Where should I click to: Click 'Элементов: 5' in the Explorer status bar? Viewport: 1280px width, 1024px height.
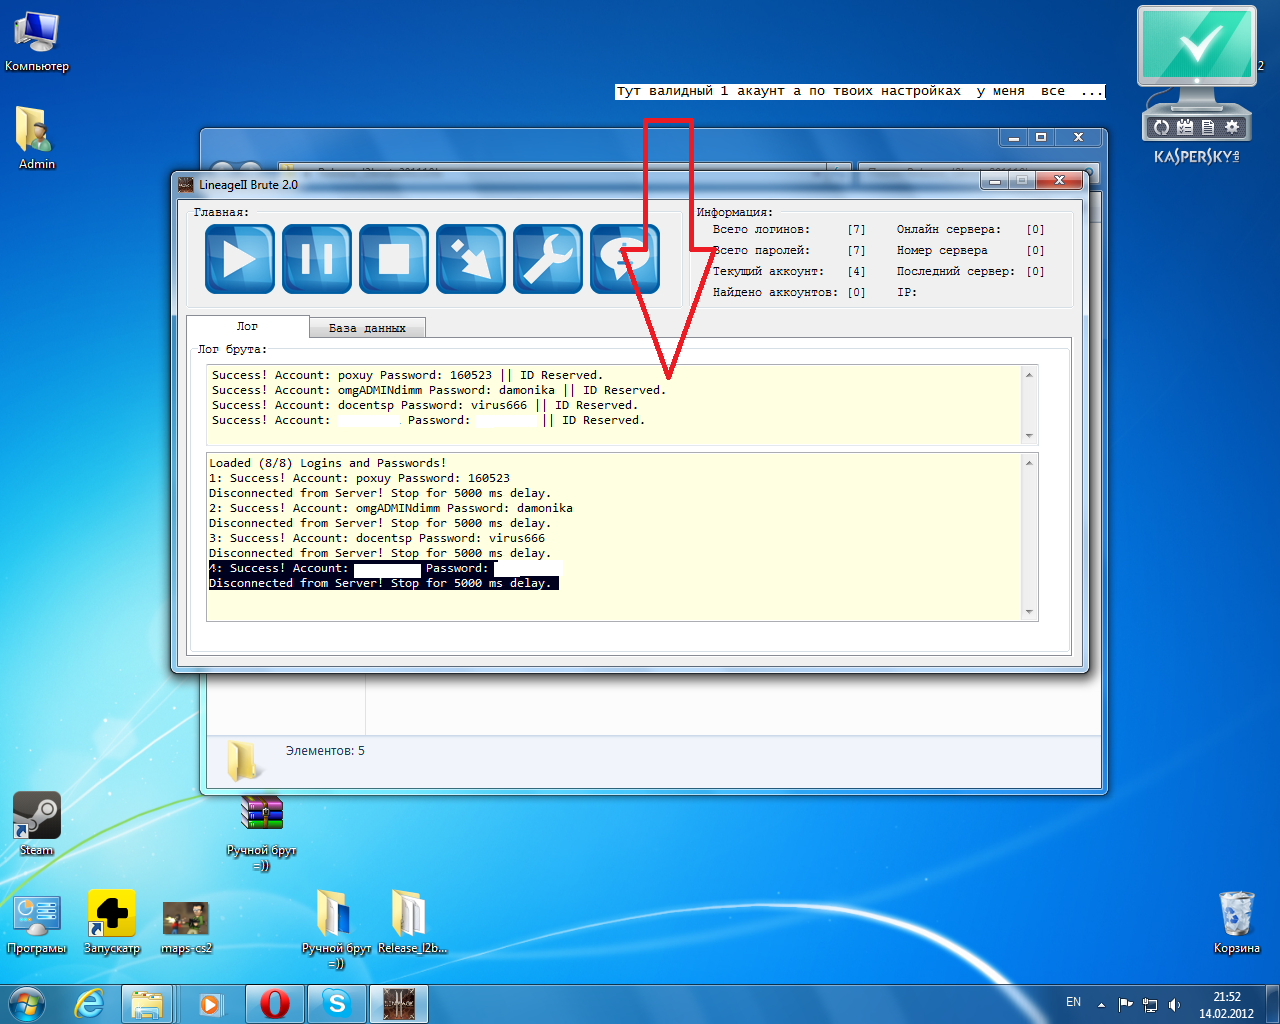tap(325, 751)
